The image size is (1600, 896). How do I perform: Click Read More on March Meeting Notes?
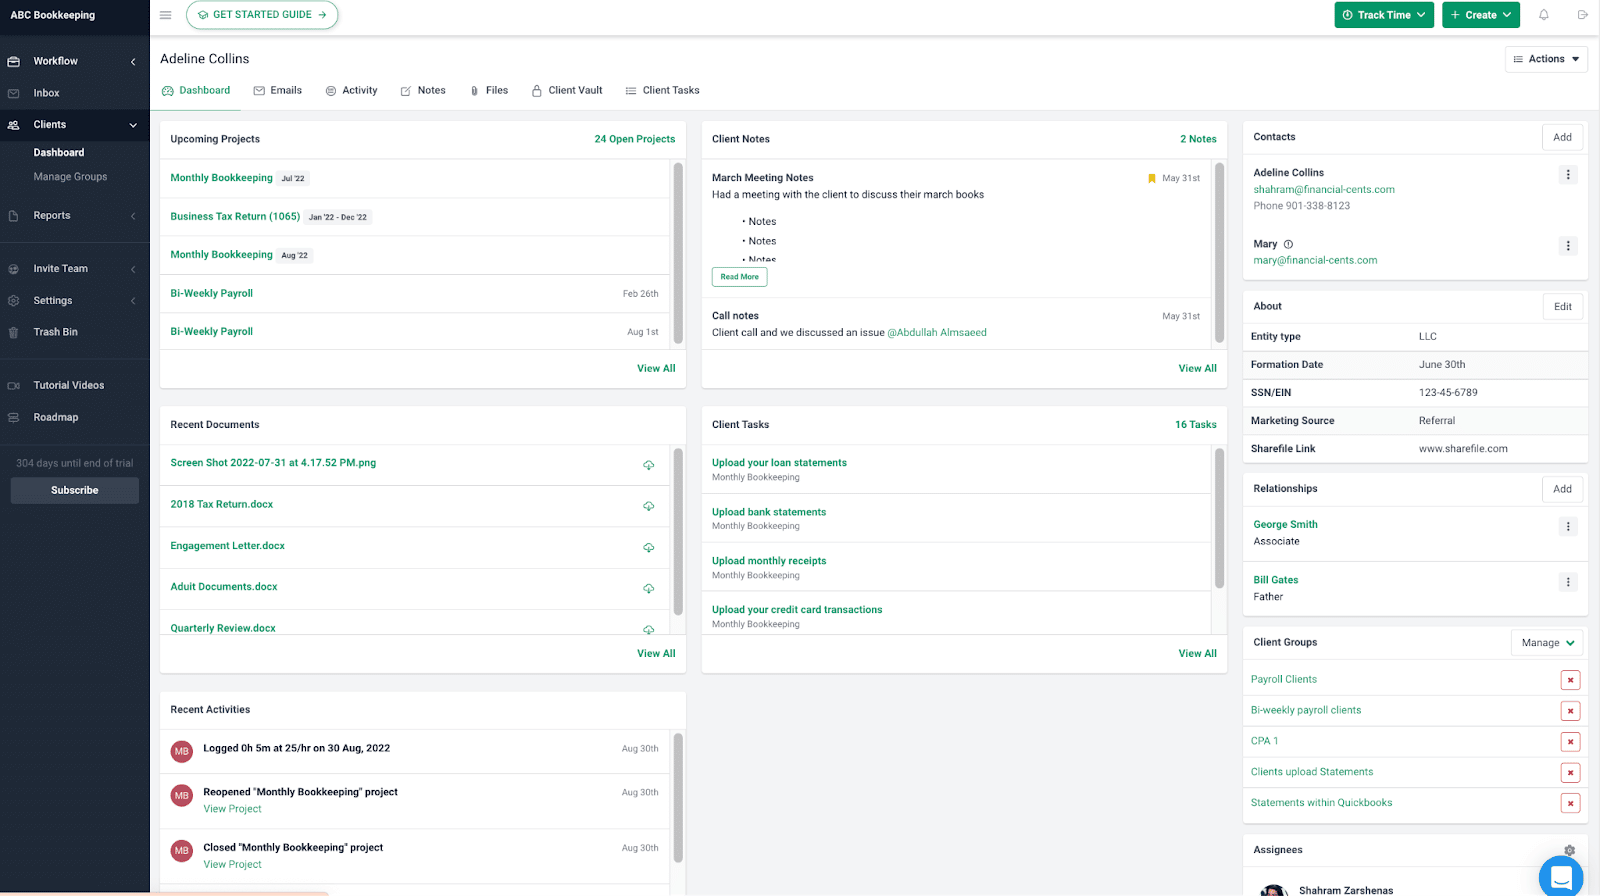(740, 277)
